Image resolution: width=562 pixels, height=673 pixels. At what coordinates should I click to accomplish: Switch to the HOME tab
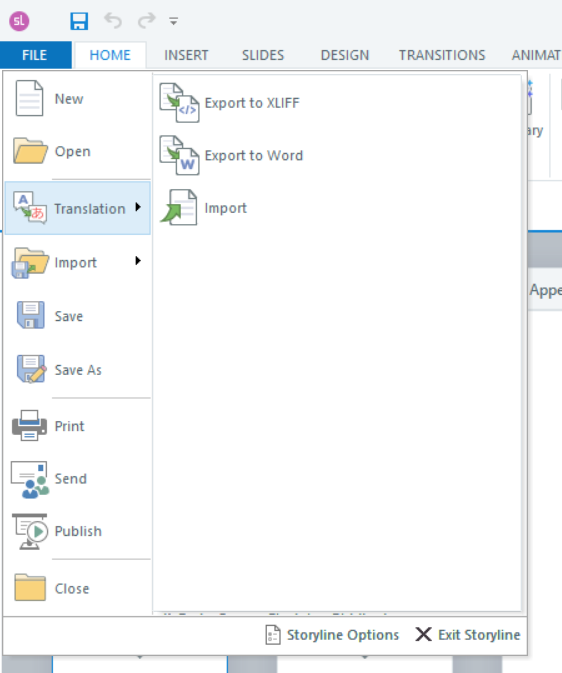(110, 55)
